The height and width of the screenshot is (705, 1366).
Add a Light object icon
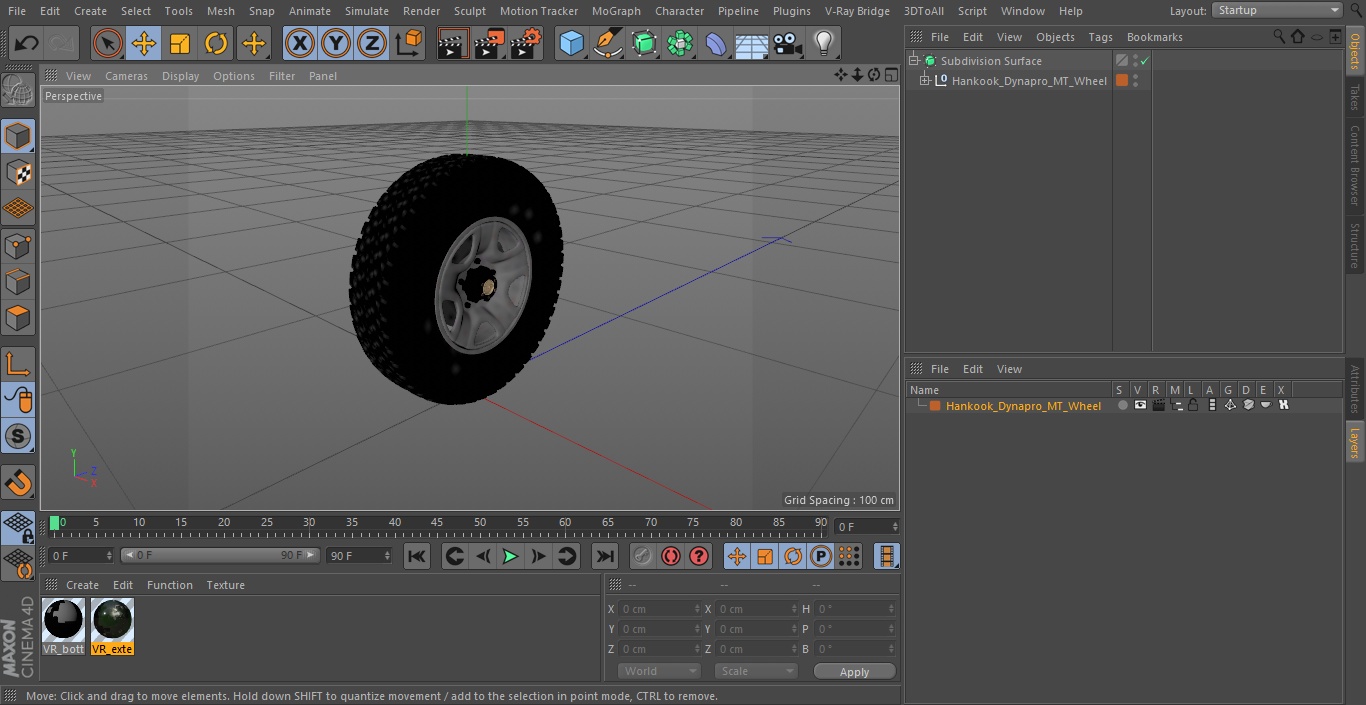(823, 43)
